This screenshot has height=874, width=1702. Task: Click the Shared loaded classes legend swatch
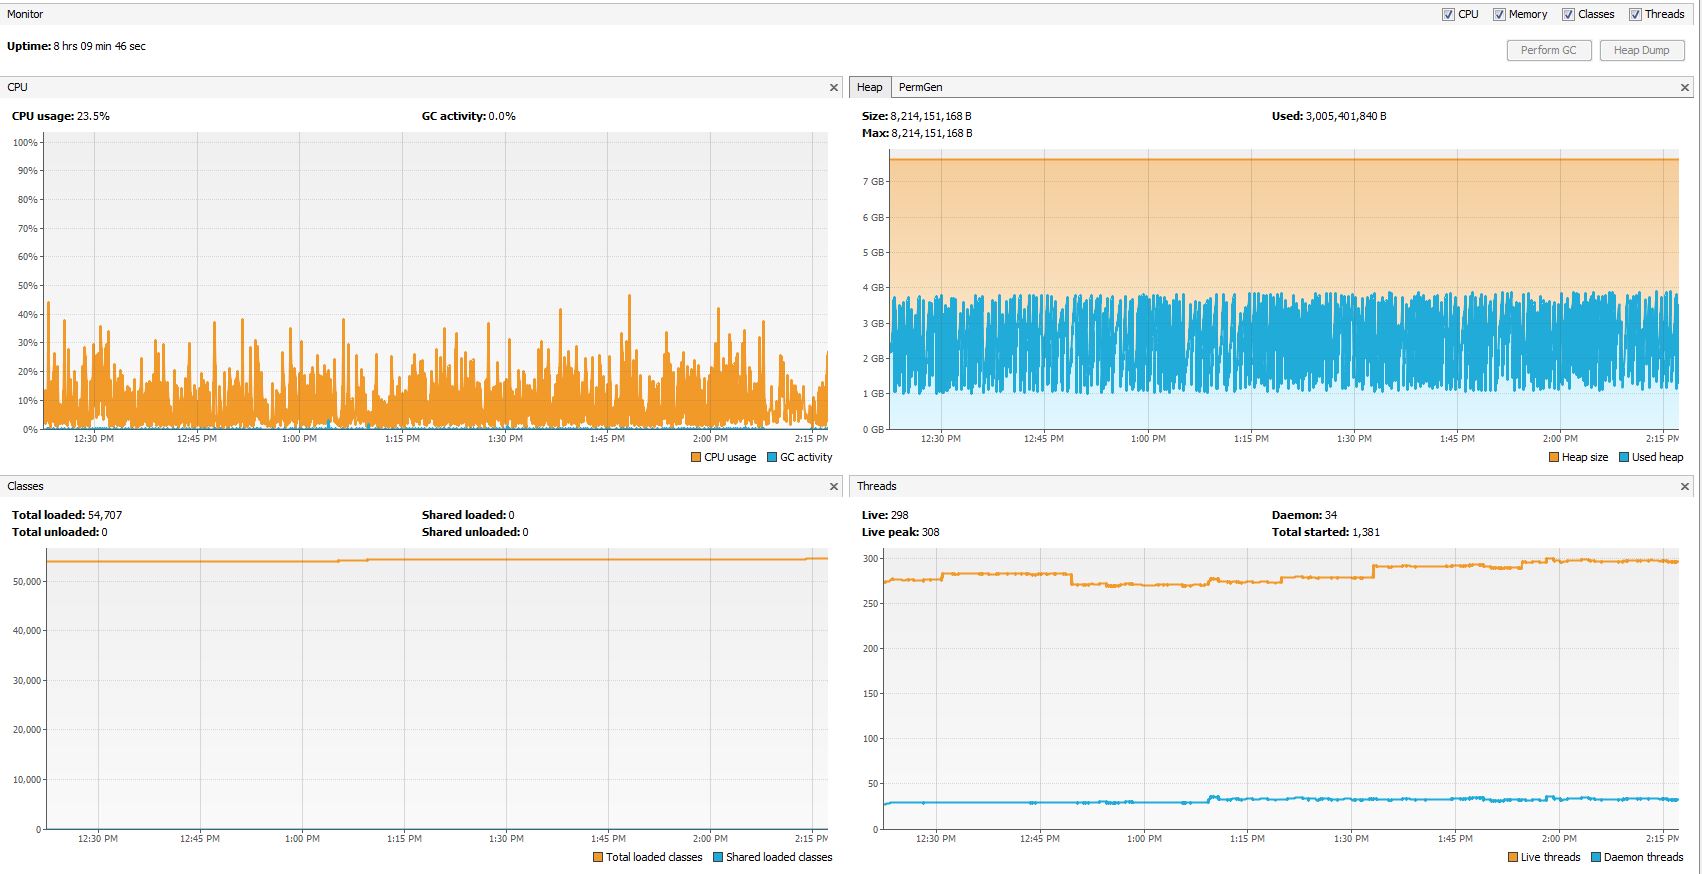(718, 857)
